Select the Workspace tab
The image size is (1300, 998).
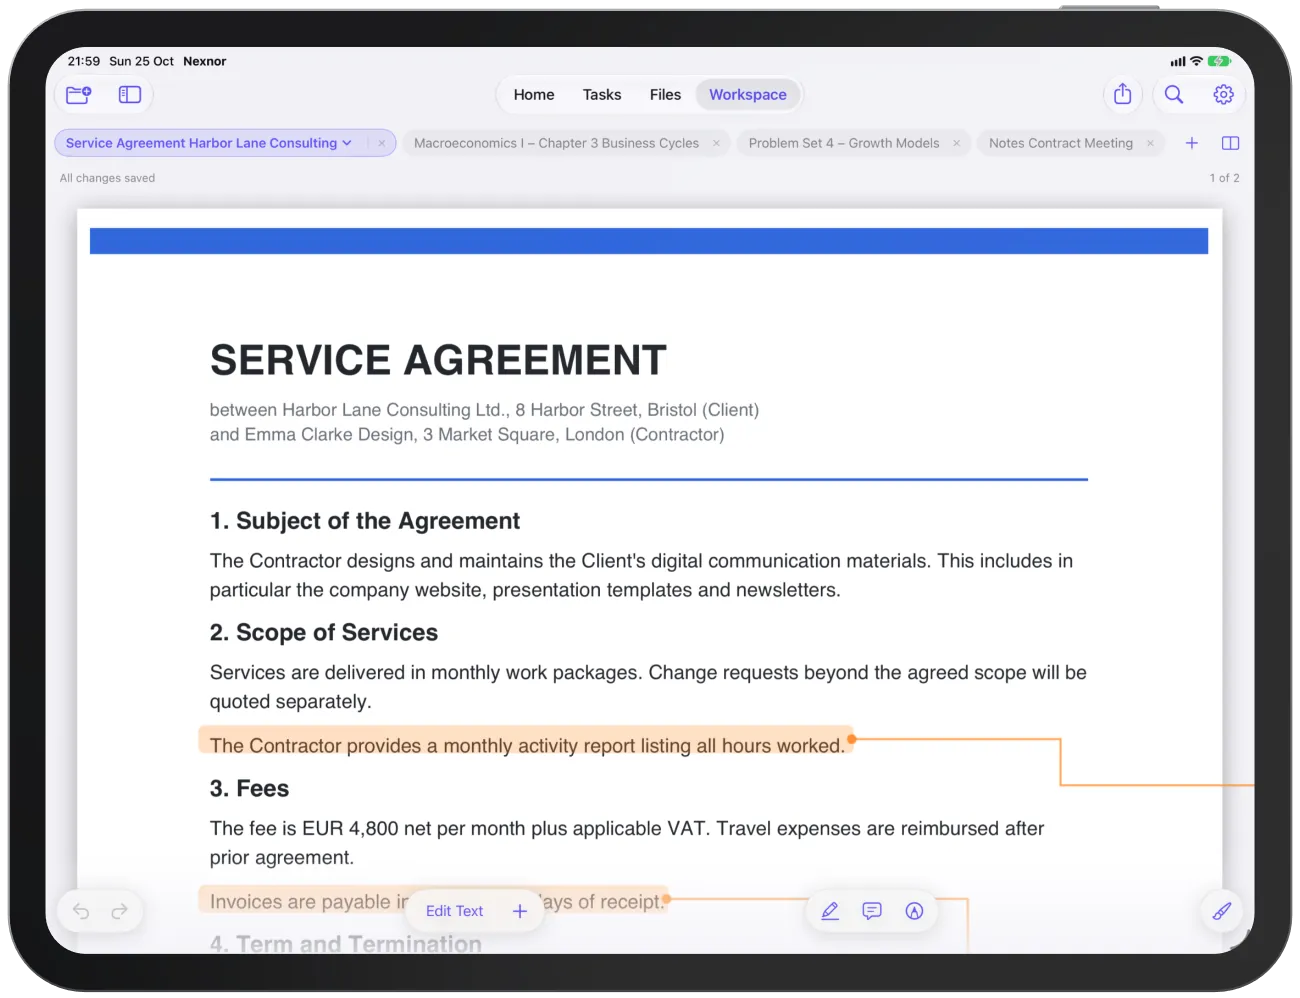point(748,95)
